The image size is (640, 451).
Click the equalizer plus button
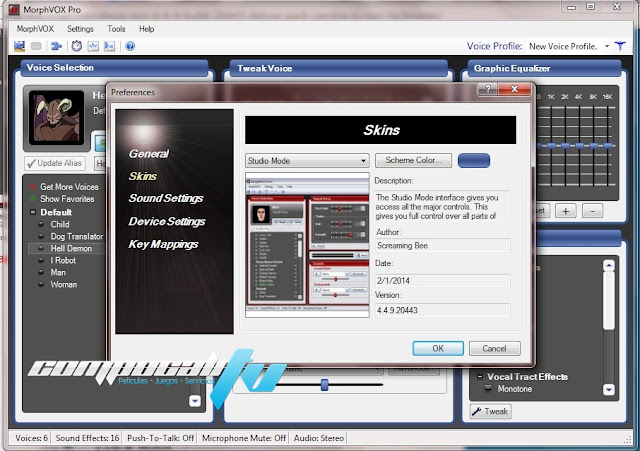tap(566, 211)
